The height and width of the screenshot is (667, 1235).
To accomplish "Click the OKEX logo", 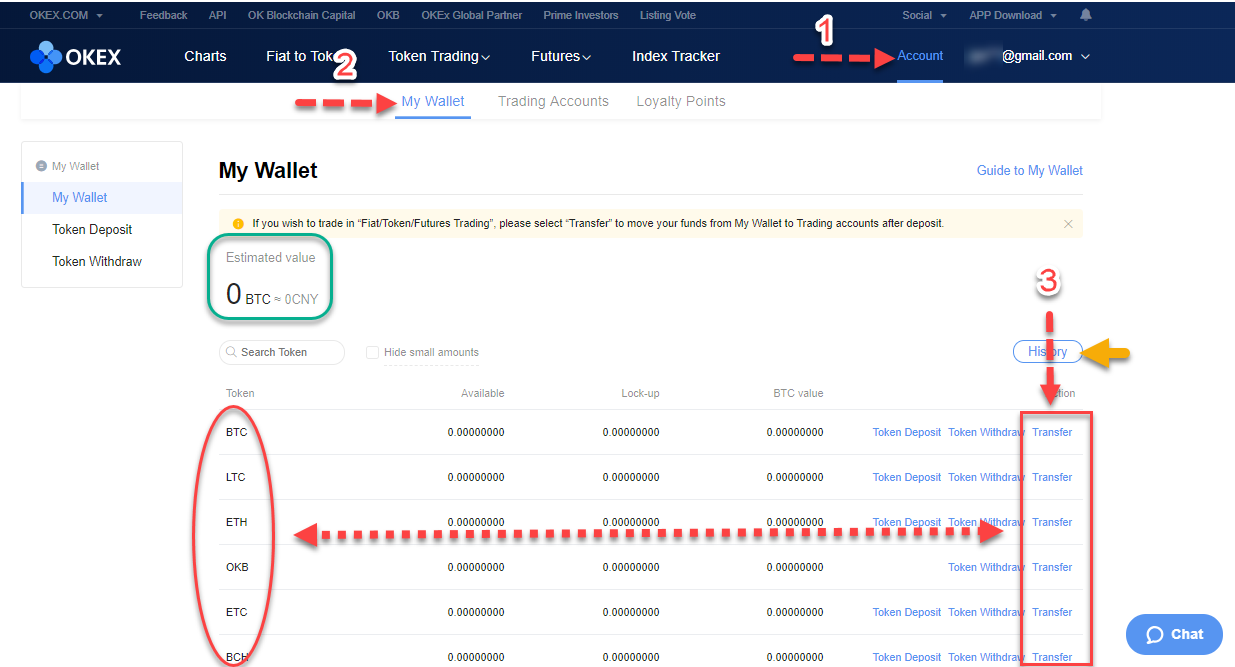I will tap(76, 57).
